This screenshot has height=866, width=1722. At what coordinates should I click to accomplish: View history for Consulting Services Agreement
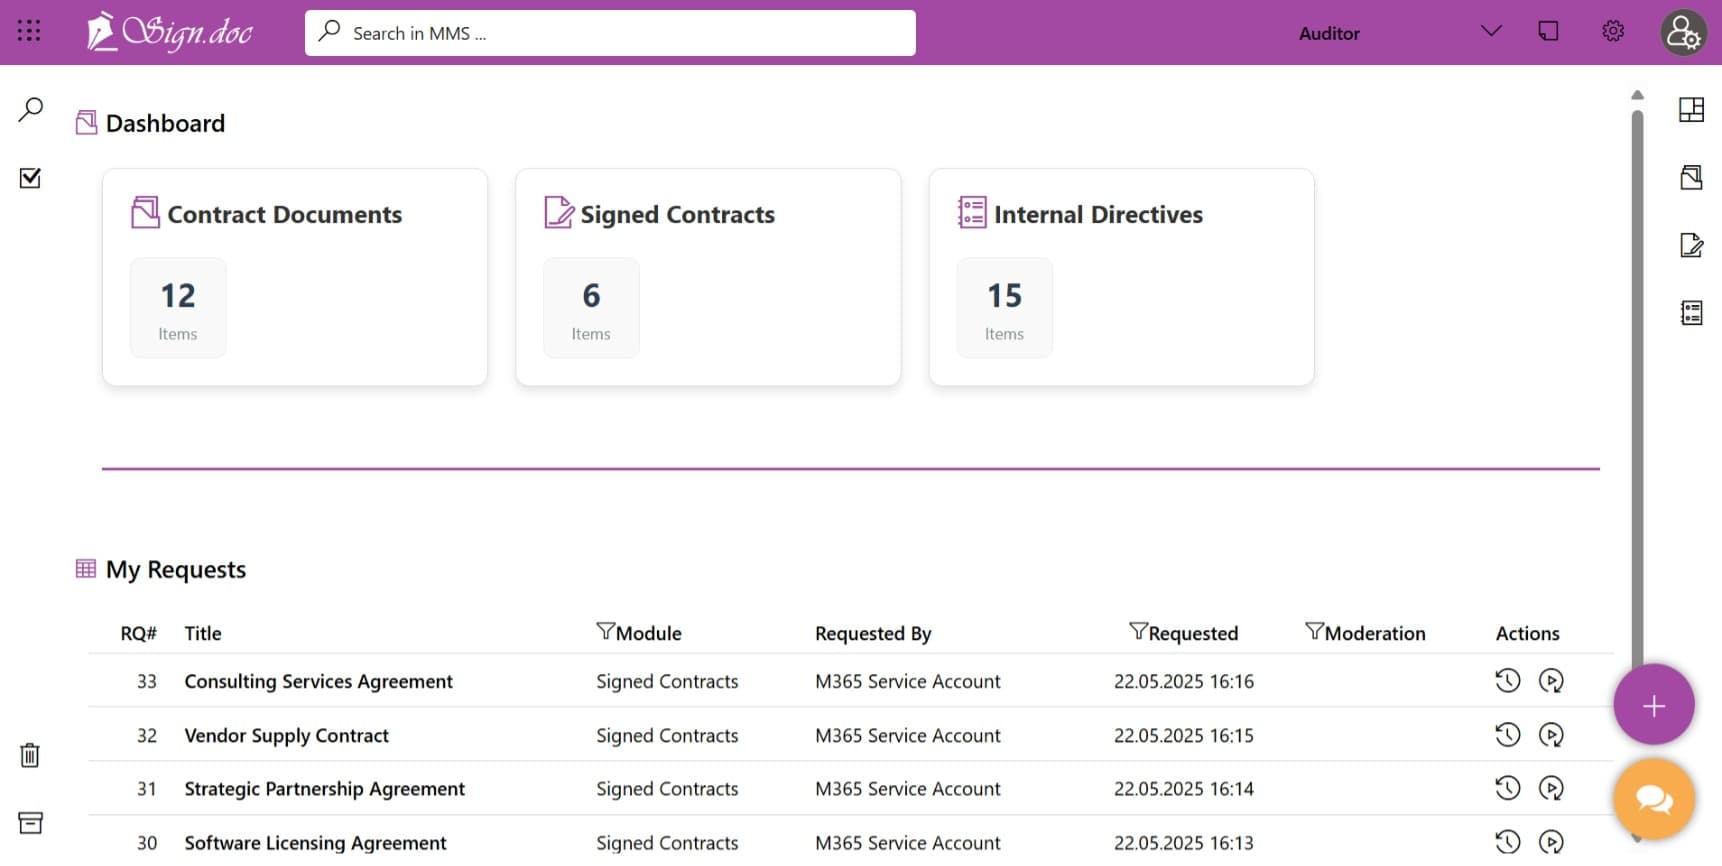(x=1507, y=681)
